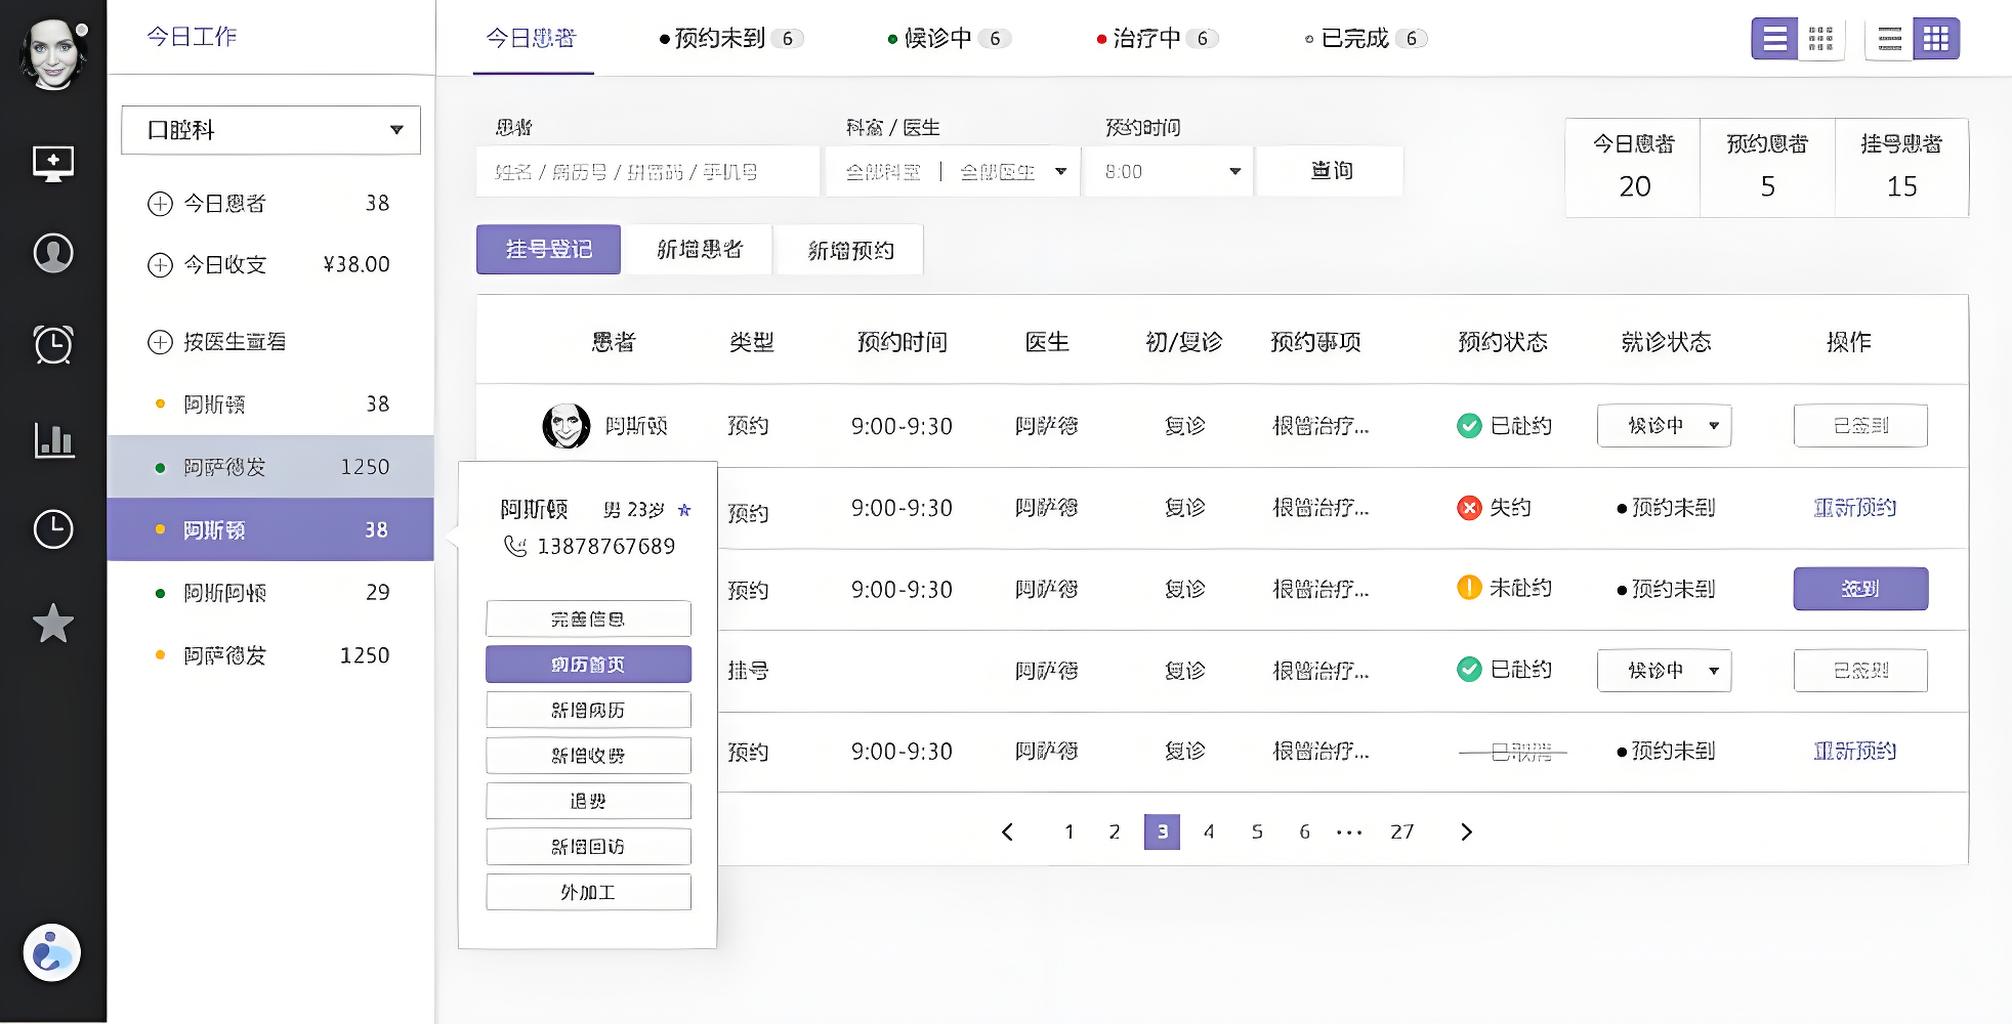The height and width of the screenshot is (1024, 2012).
Task: Open the 口腔科 department dropdown
Action: point(270,130)
